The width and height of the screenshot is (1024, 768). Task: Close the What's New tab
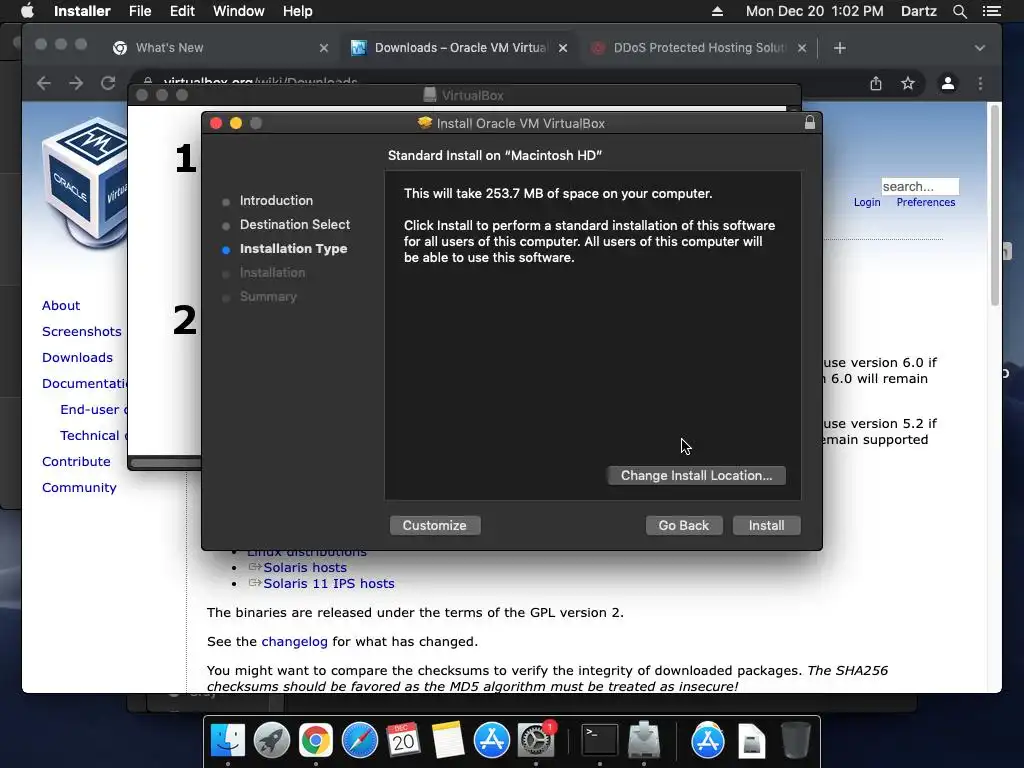click(323, 48)
